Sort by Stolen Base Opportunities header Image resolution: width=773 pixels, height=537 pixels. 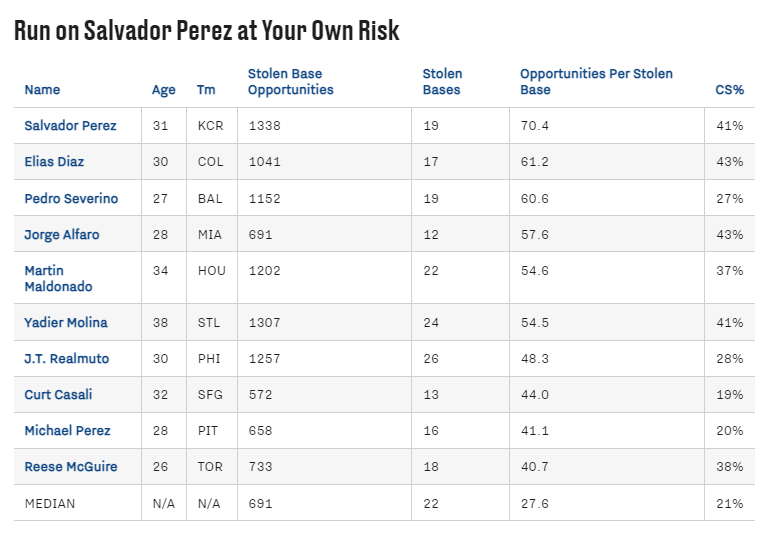[290, 82]
